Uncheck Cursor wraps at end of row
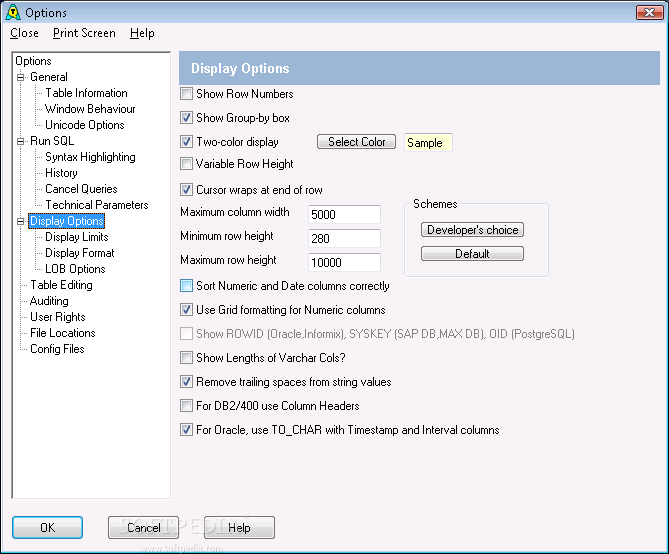 (186, 190)
